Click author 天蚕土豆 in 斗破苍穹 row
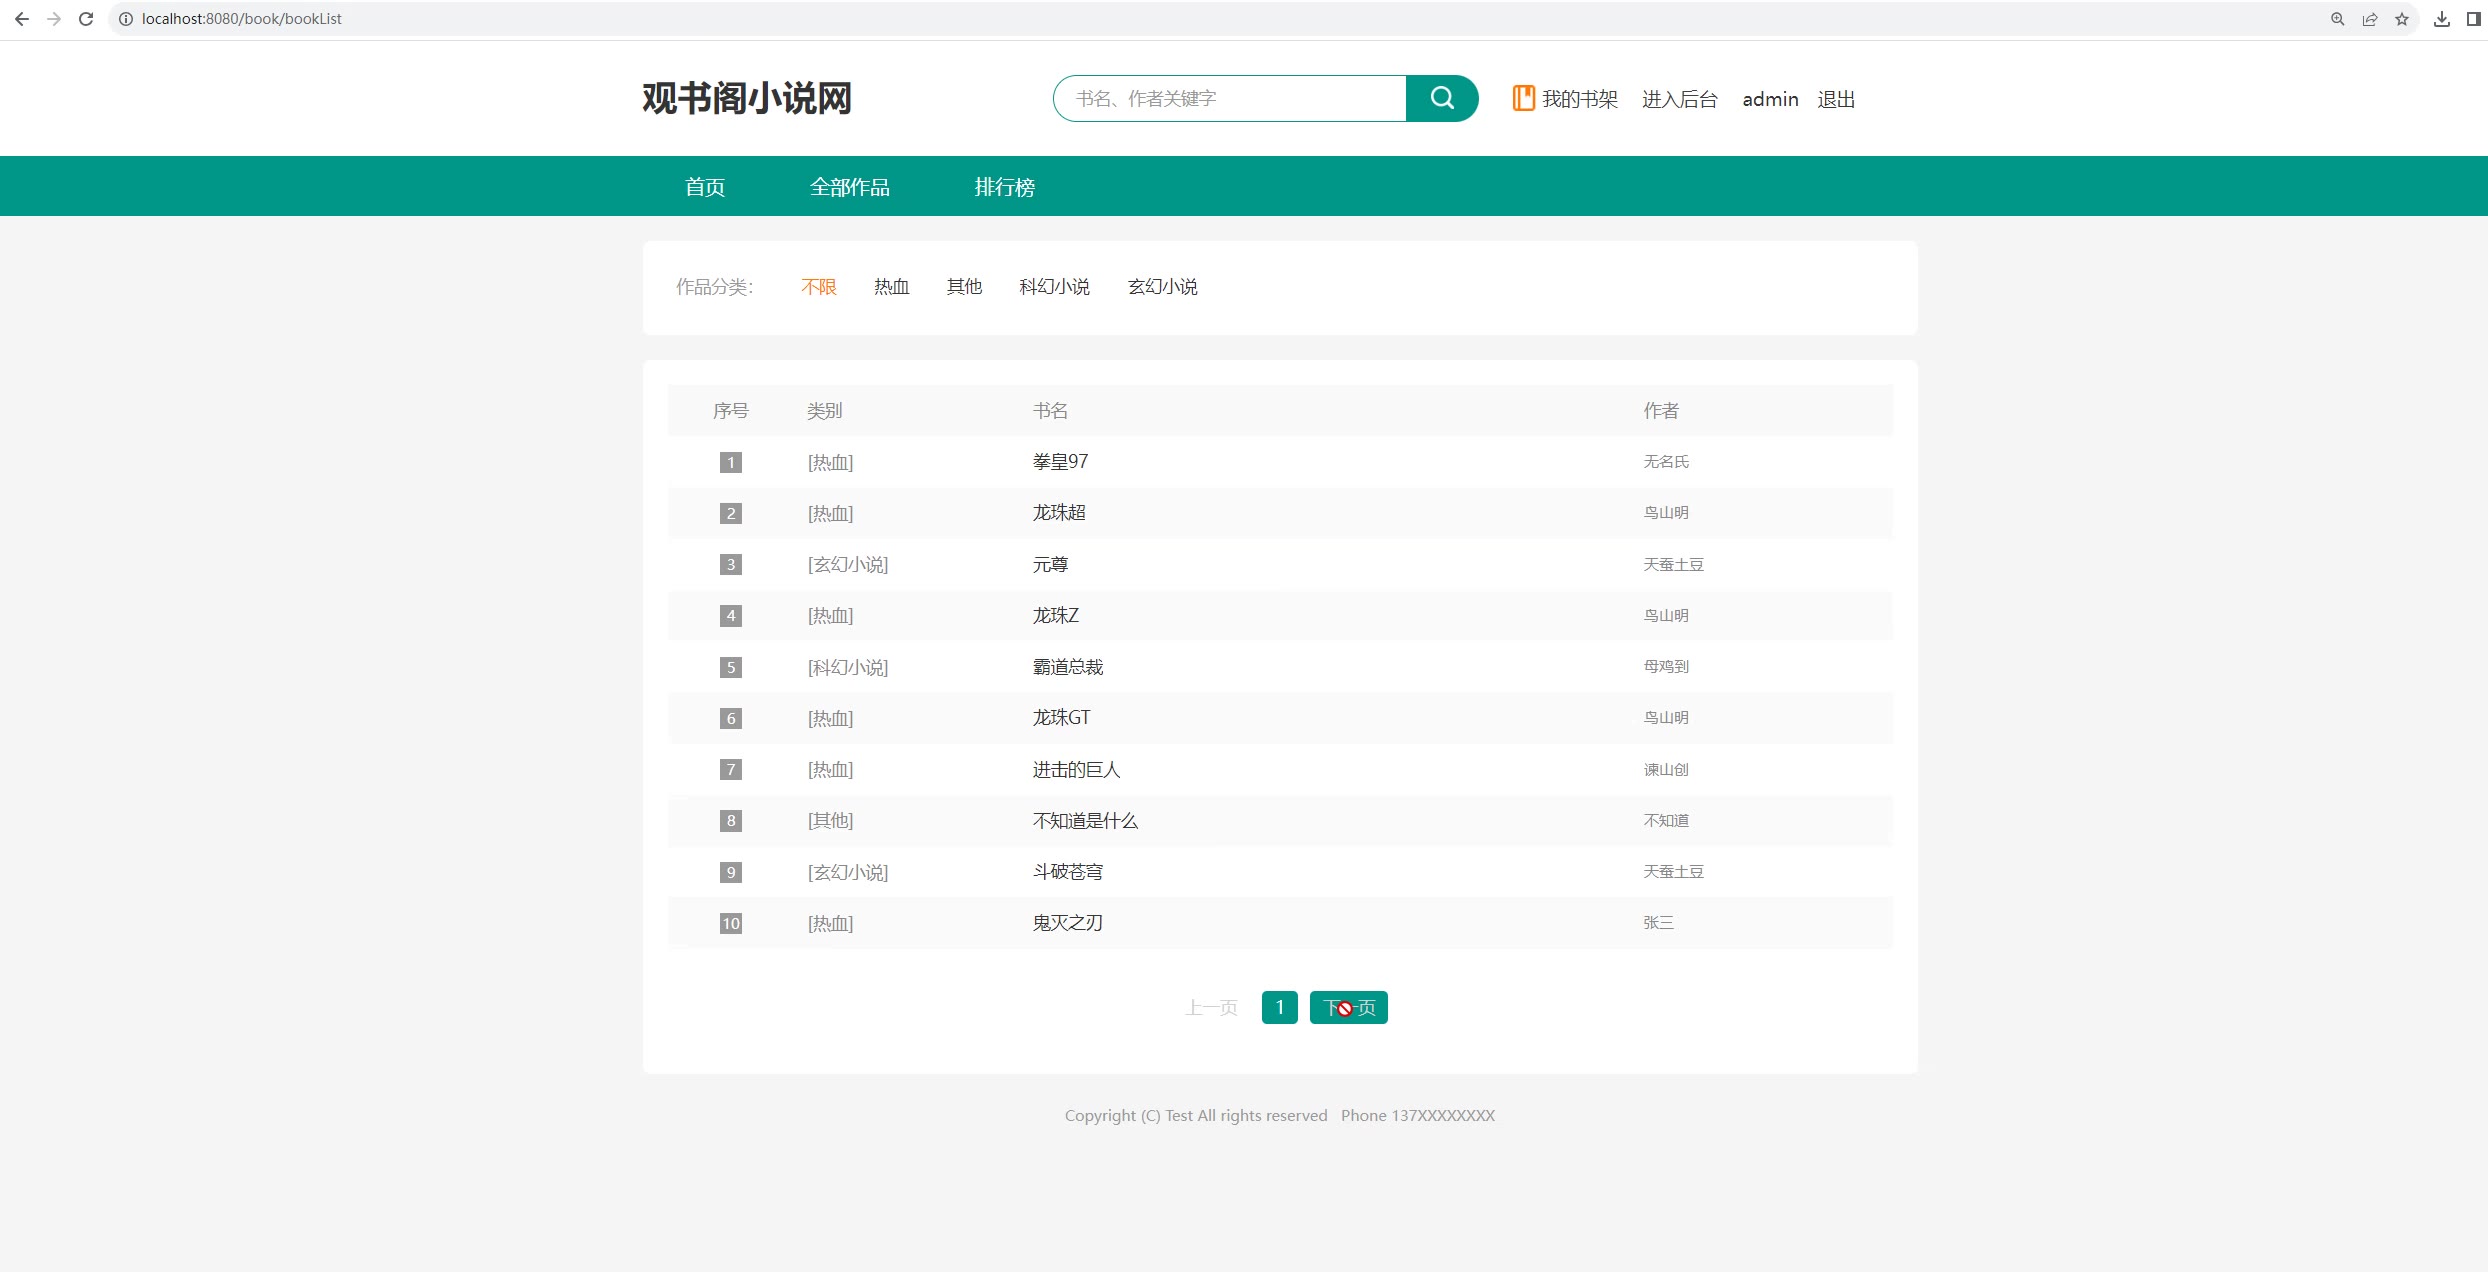 [1673, 872]
